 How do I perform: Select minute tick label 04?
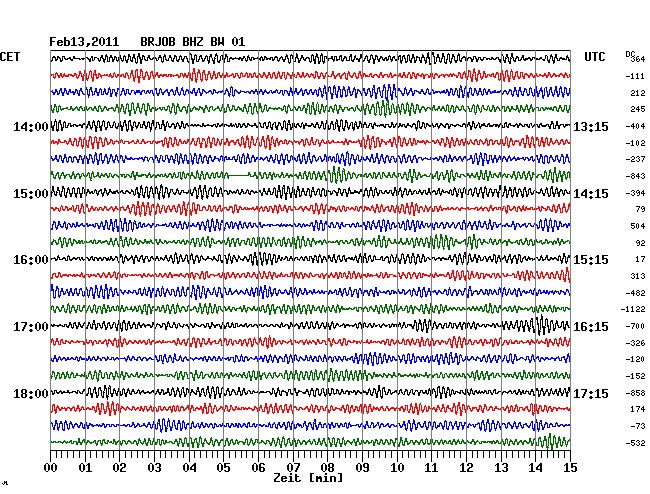189,467
